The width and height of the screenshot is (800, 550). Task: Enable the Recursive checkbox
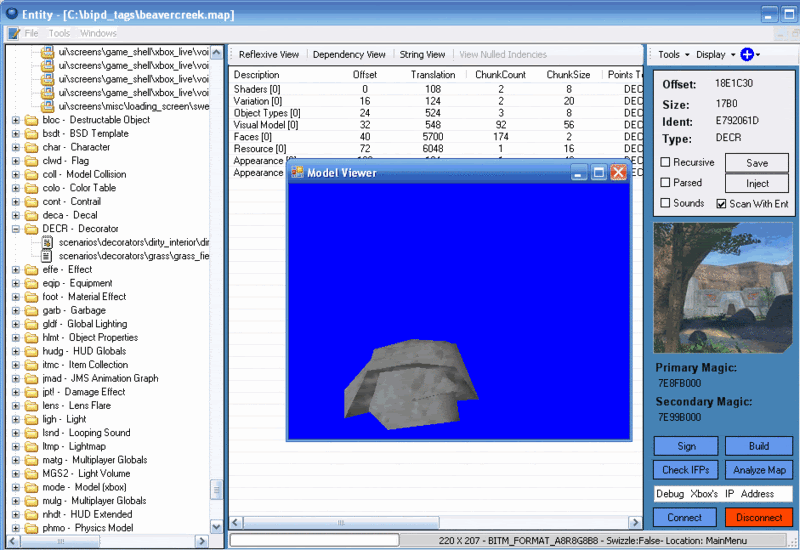665,162
